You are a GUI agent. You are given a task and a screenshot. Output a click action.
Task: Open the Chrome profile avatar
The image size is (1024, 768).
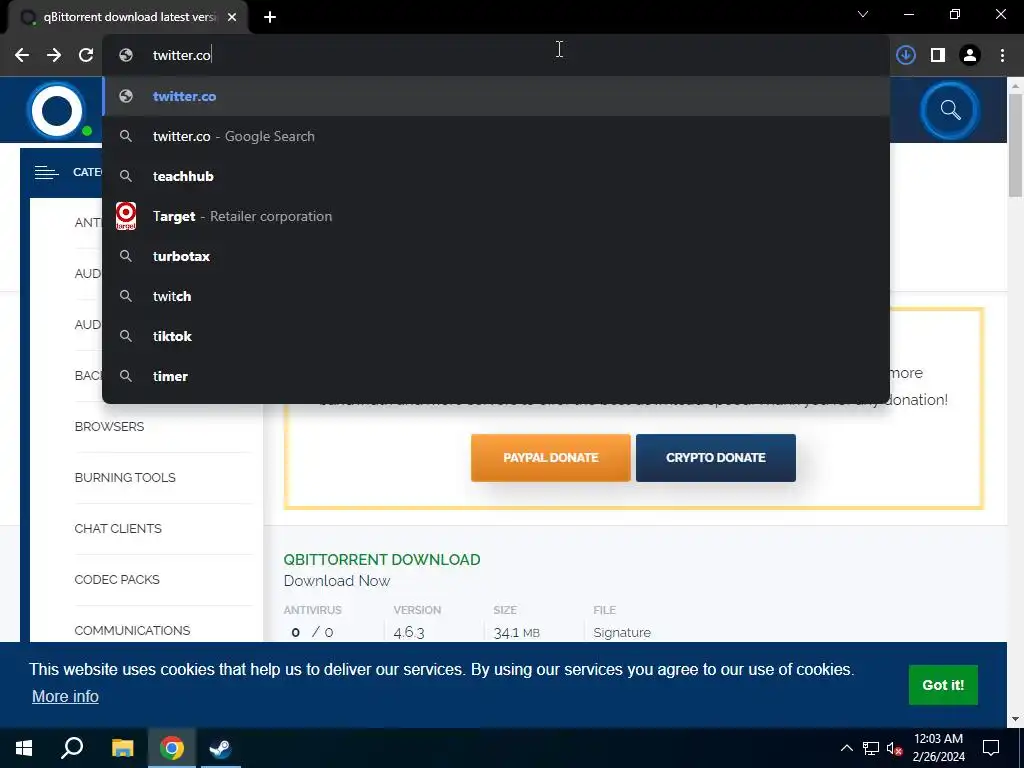point(970,56)
